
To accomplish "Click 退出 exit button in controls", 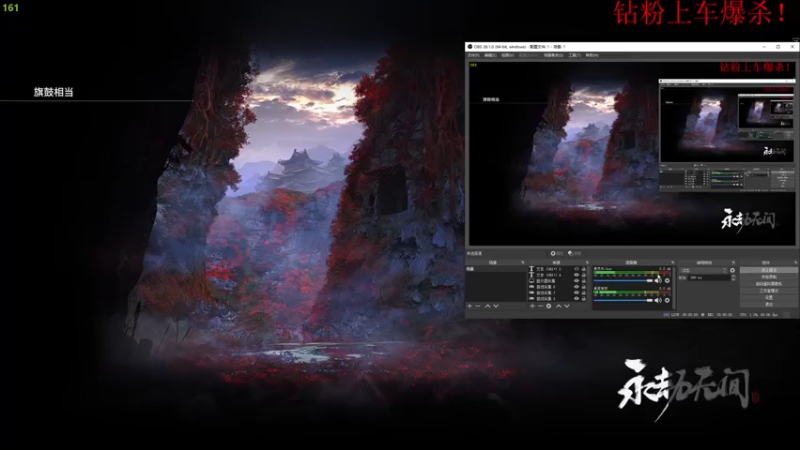I will pos(768,305).
